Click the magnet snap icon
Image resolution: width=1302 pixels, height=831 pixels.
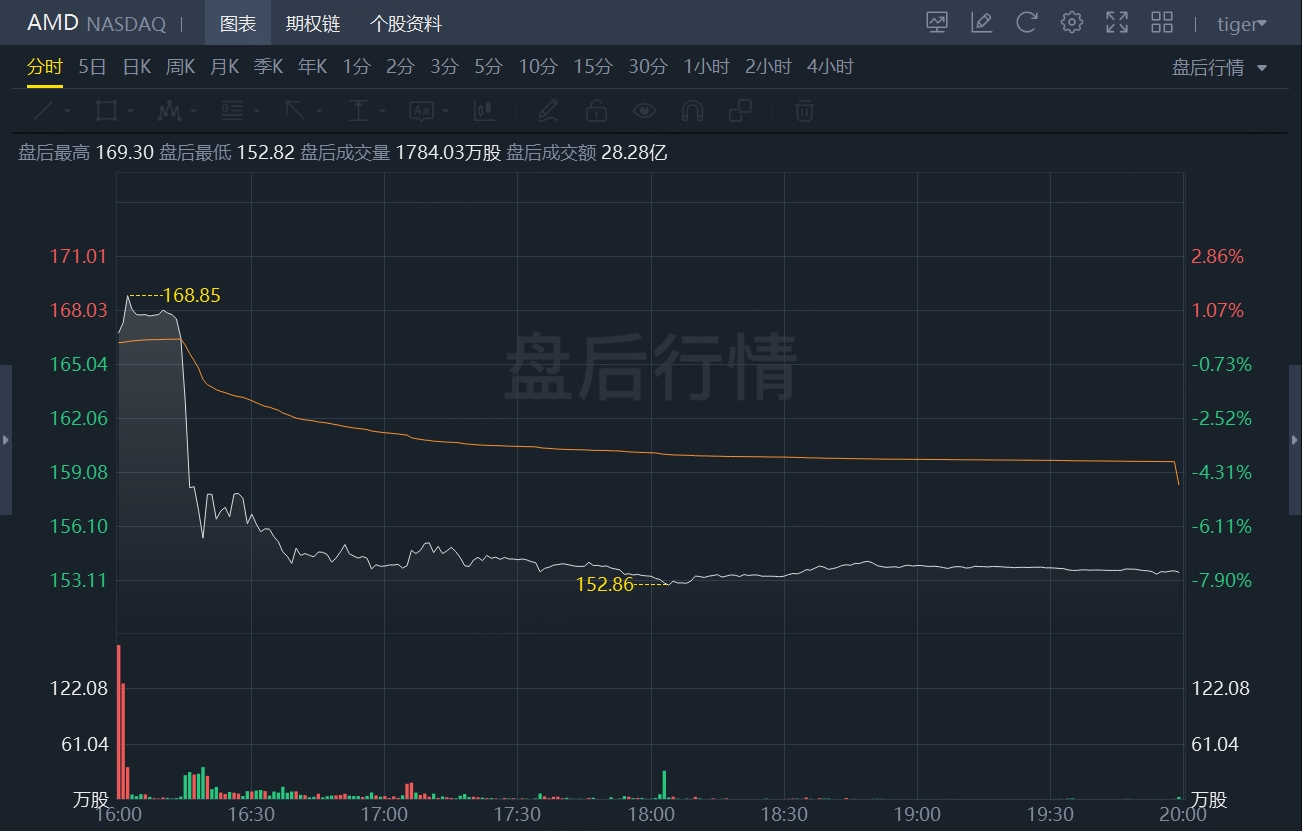692,110
